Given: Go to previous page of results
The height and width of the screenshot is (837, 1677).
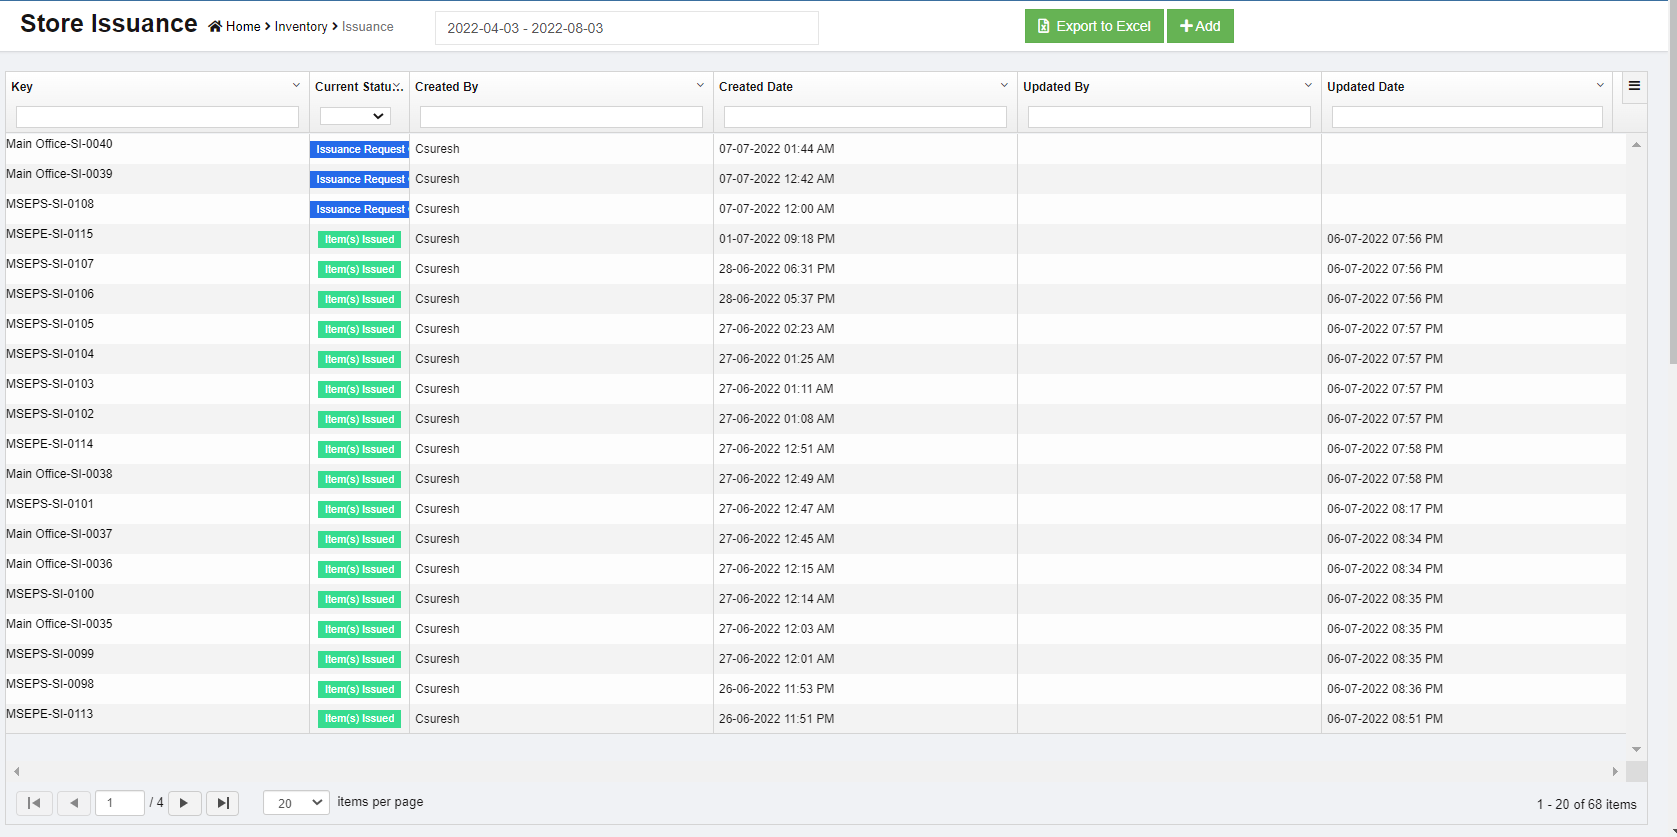Looking at the screenshot, I should pyautogui.click(x=74, y=803).
